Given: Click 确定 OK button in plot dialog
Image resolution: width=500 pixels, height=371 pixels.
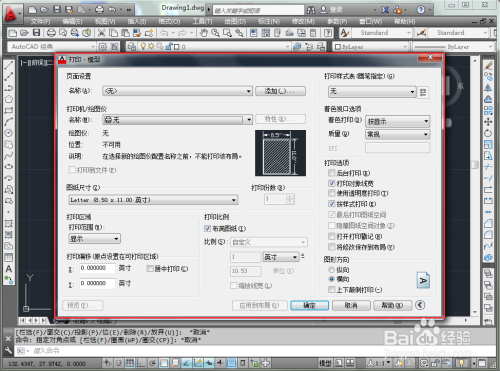Looking at the screenshot, I should [x=309, y=305].
